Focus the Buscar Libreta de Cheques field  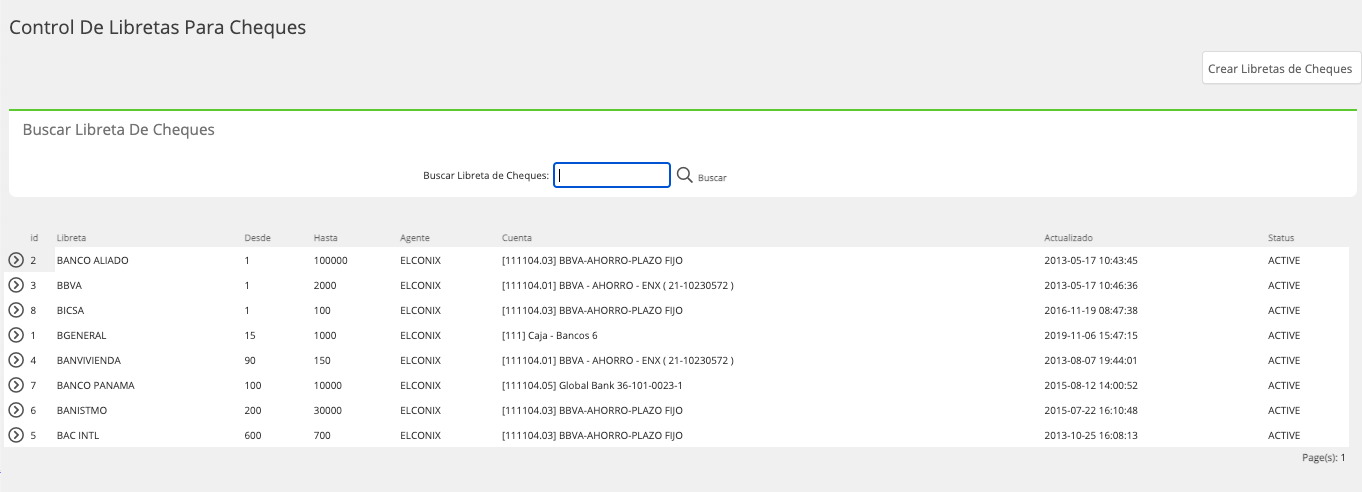click(x=612, y=175)
